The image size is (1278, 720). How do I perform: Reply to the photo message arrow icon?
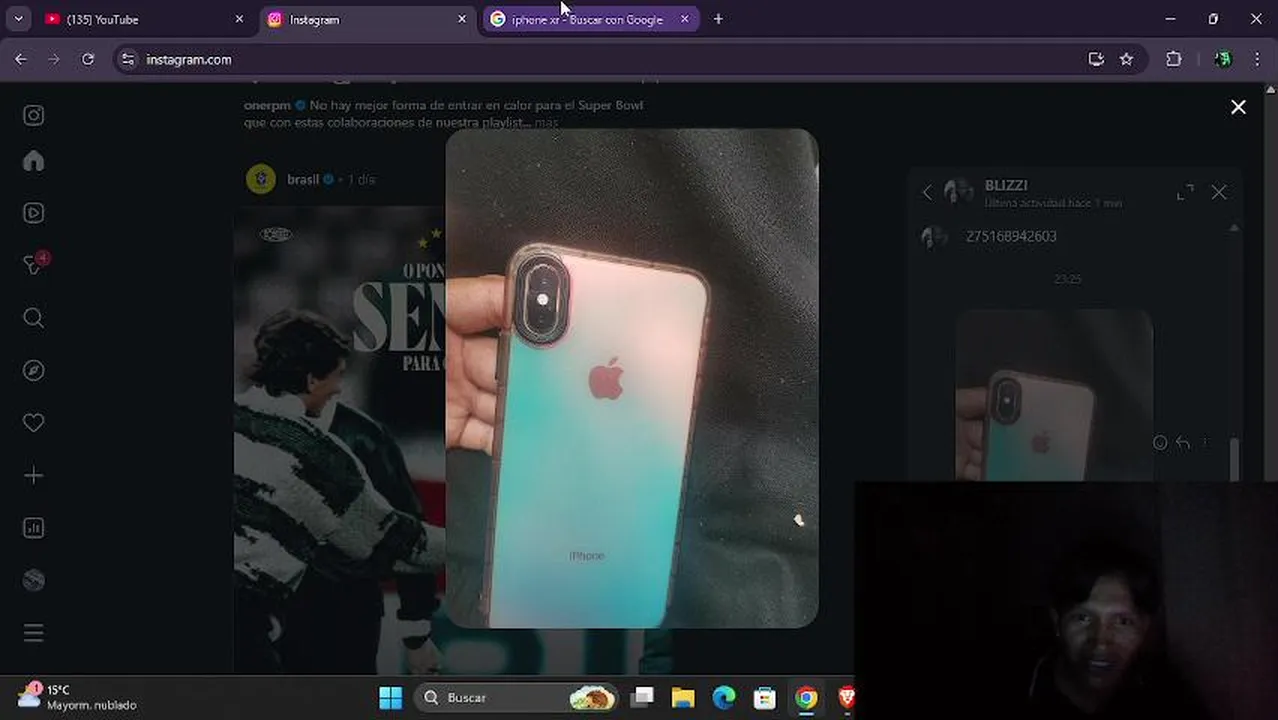(x=1183, y=443)
